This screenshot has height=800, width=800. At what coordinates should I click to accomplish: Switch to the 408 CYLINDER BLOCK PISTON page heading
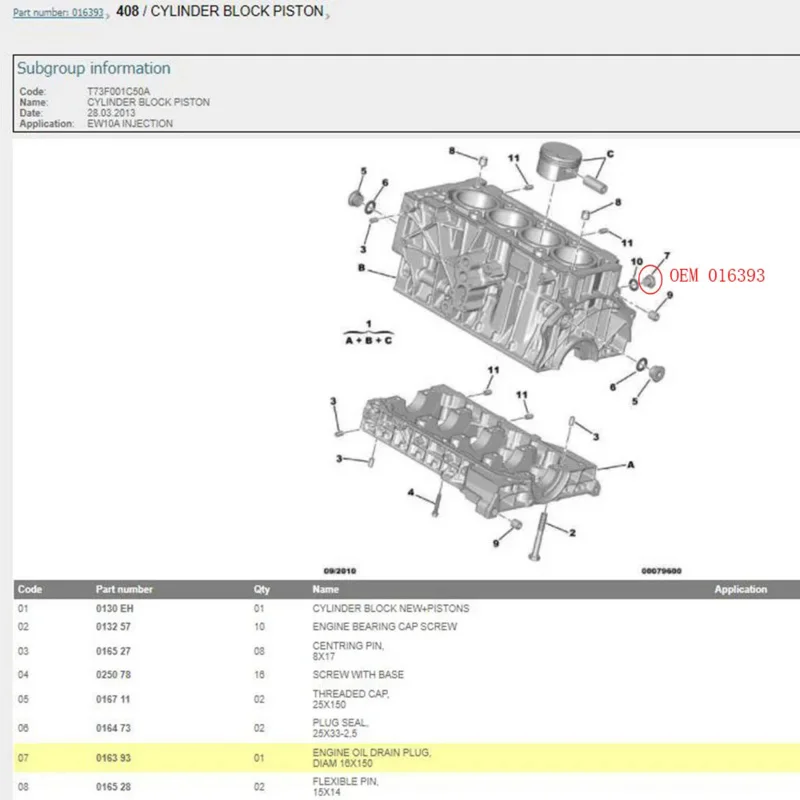point(220,13)
